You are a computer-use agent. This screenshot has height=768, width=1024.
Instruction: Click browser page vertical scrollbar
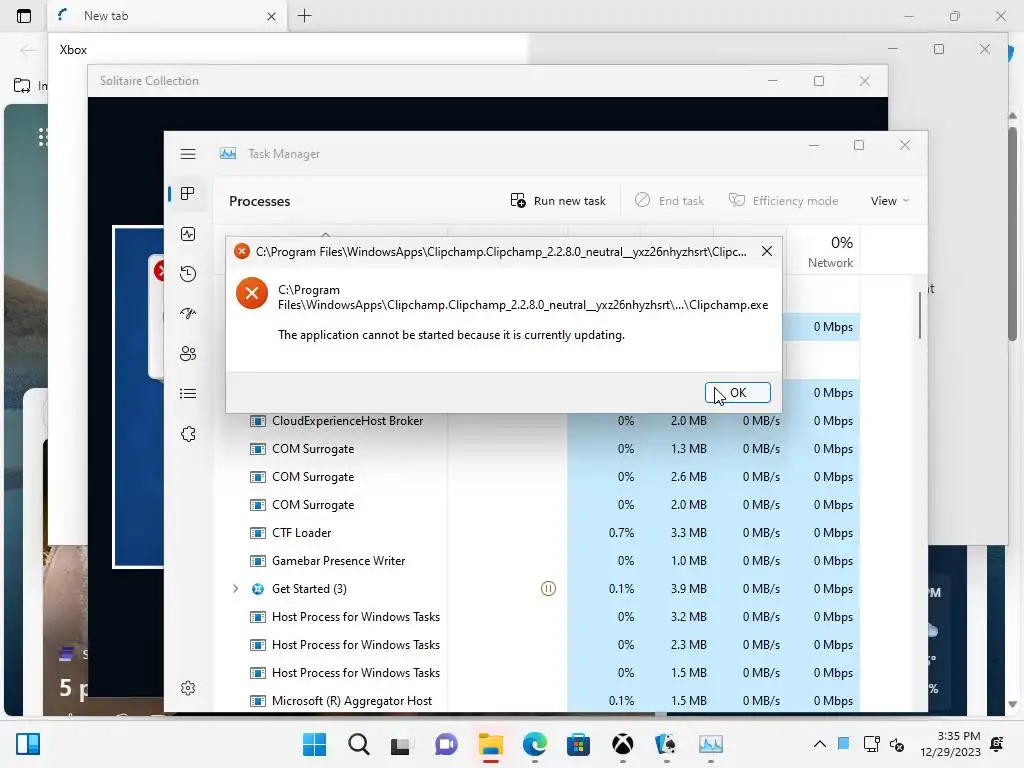coord(1012,234)
